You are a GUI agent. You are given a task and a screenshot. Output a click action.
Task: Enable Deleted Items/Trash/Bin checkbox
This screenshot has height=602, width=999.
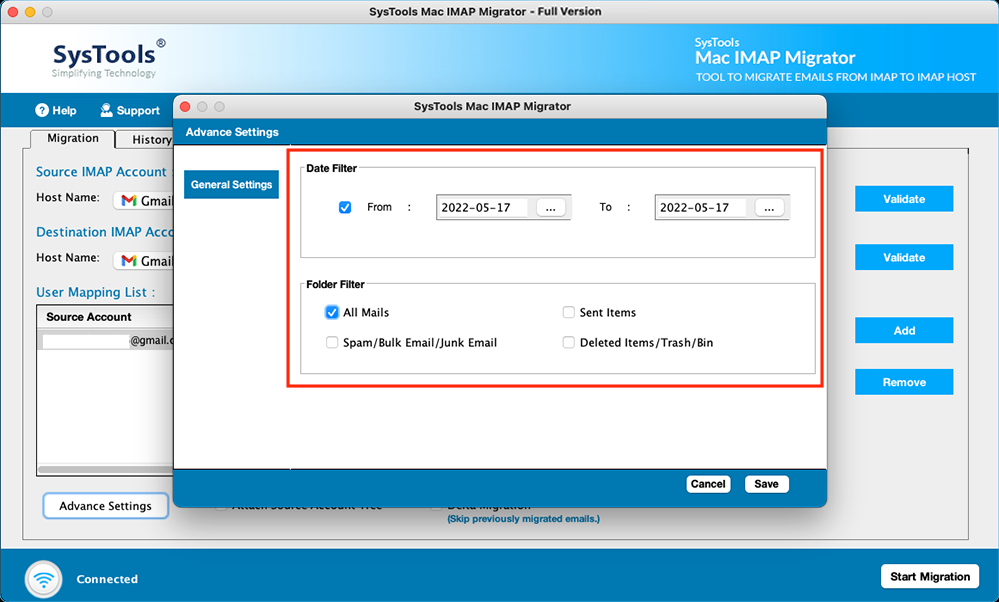568,342
